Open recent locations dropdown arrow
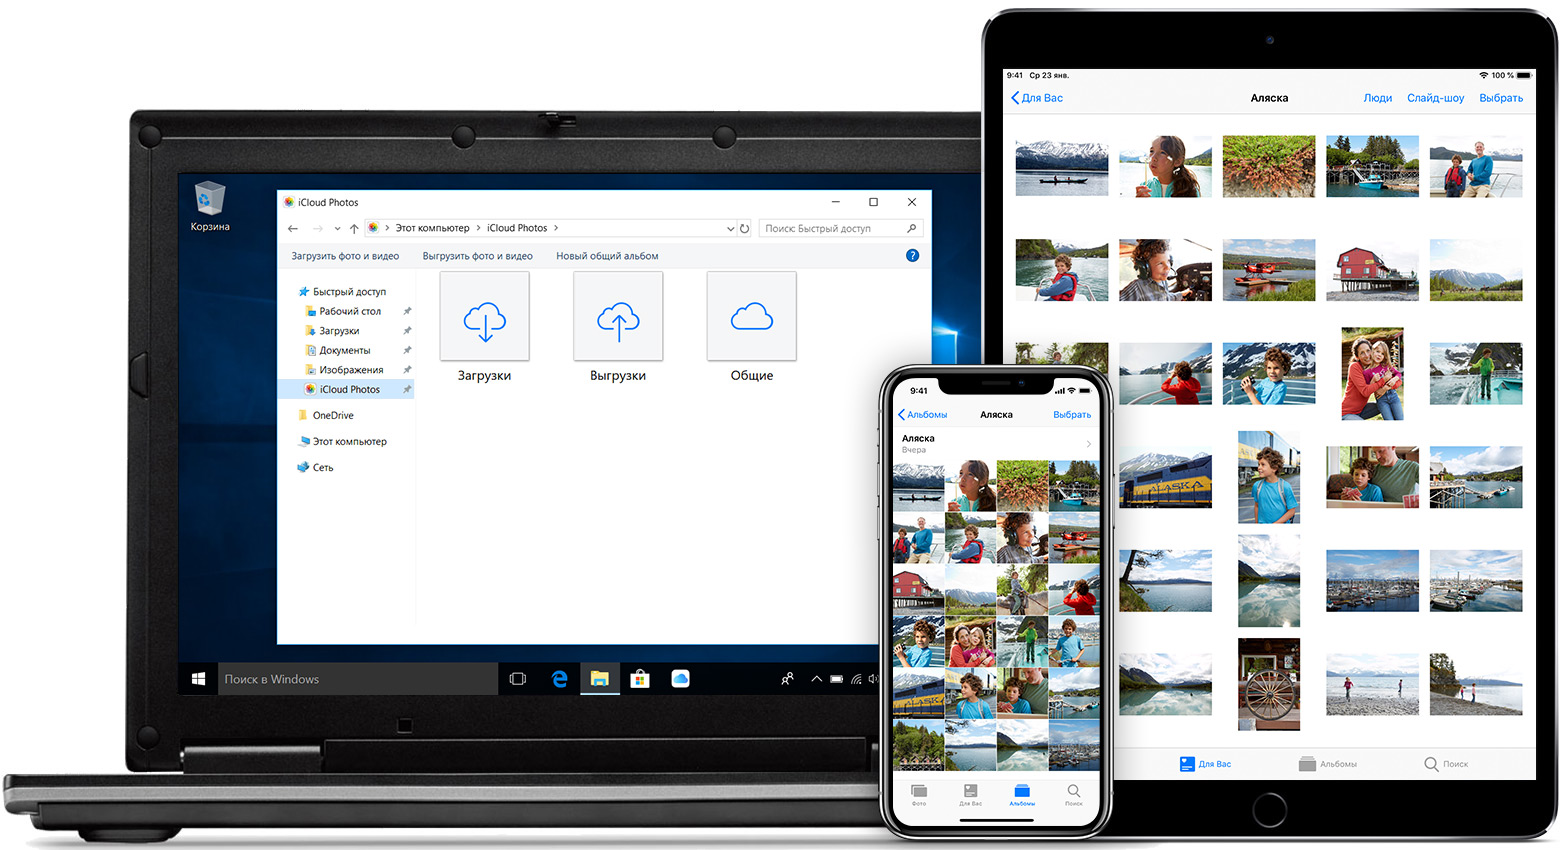 tap(337, 229)
